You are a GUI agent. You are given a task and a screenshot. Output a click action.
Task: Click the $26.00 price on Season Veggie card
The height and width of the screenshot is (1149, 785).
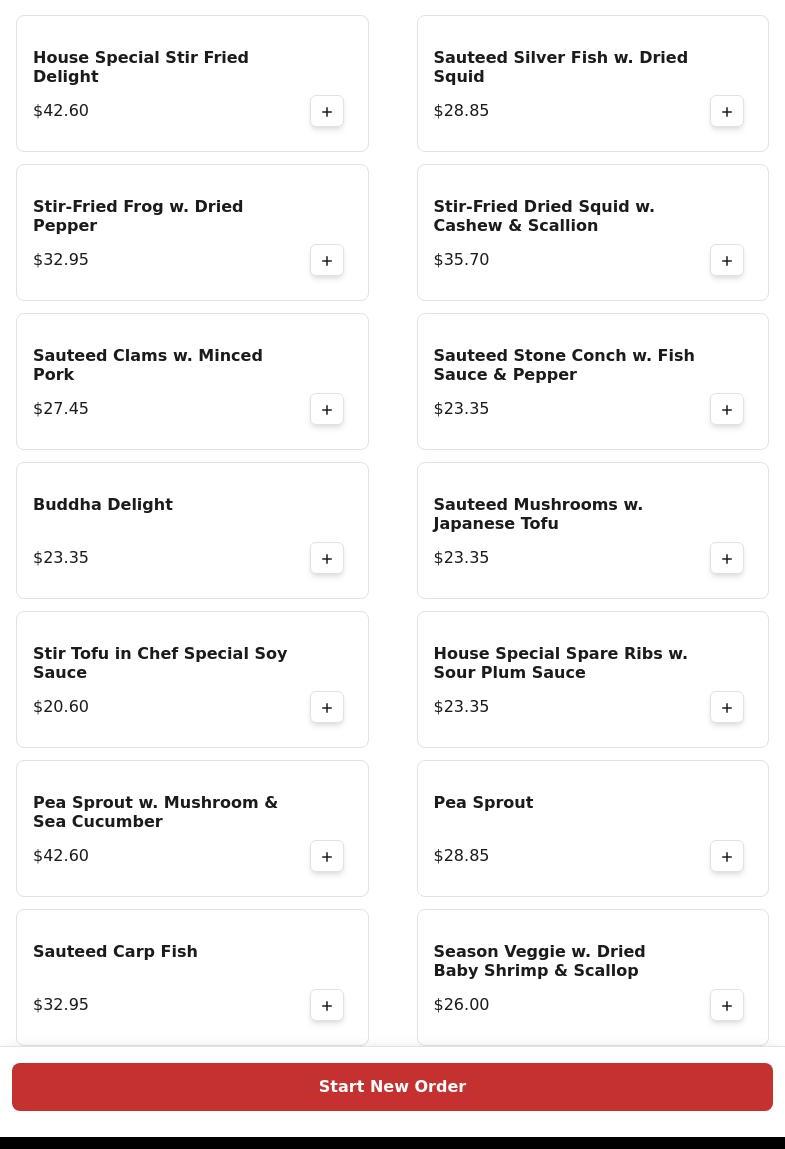coord(461,1004)
